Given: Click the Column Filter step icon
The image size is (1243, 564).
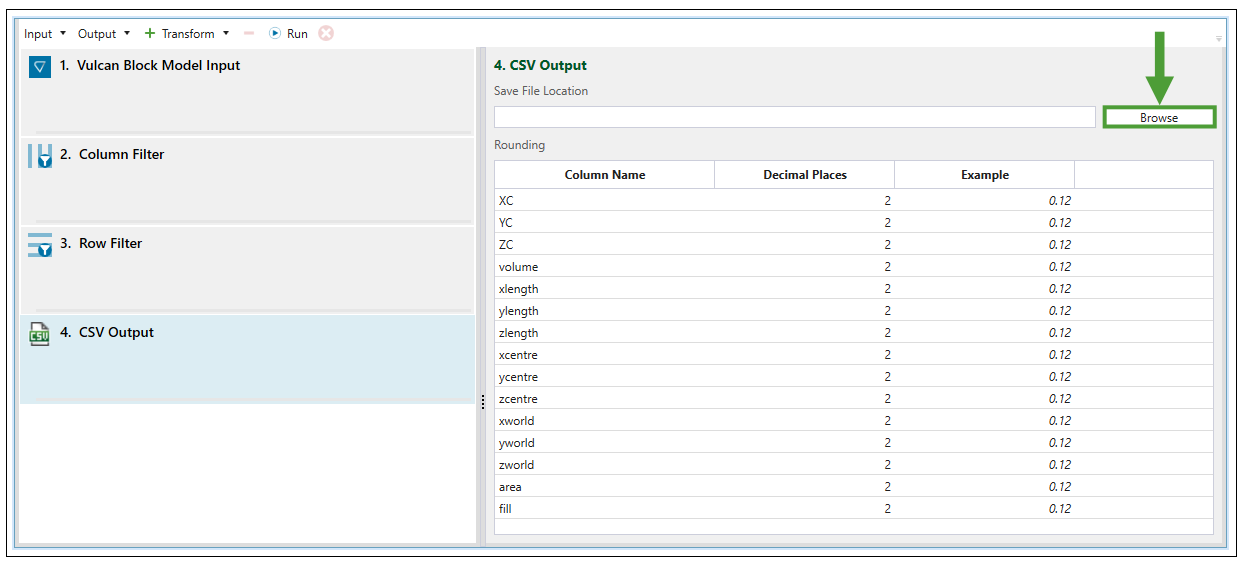Looking at the screenshot, I should point(40,156).
